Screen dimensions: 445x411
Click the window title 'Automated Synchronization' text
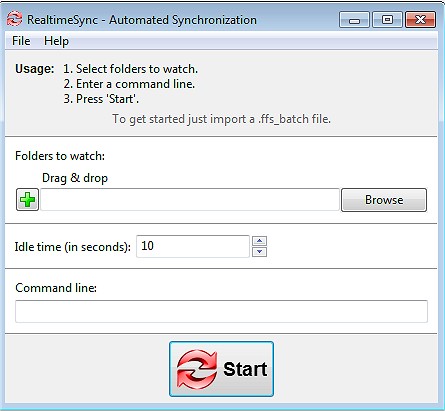183,20
